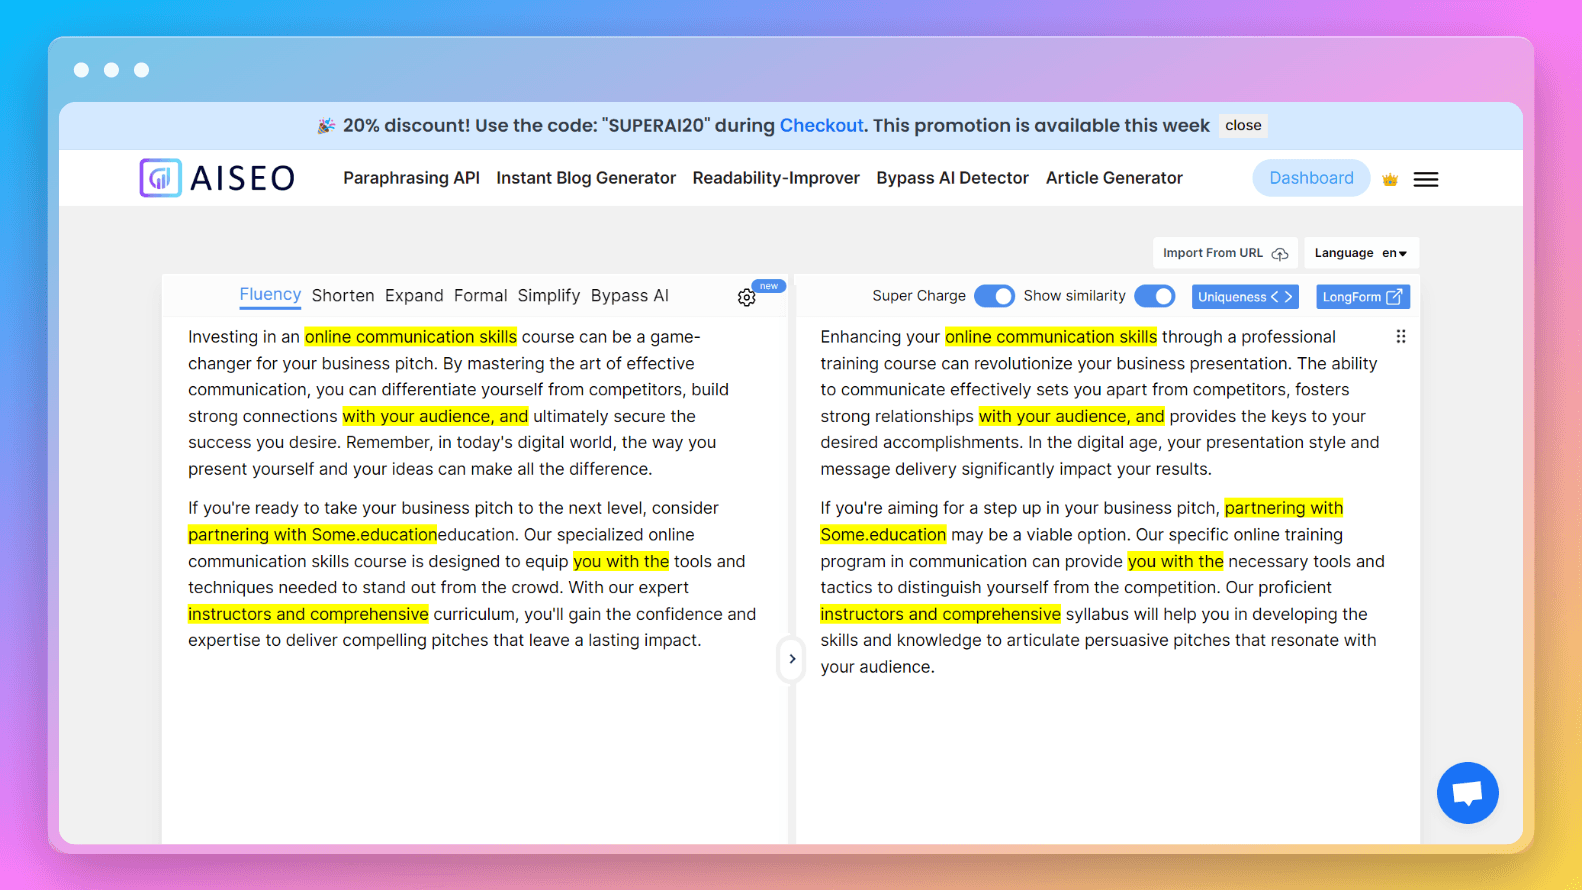Follow the Checkout link in promo banner
The image size is (1582, 890).
[821, 126]
